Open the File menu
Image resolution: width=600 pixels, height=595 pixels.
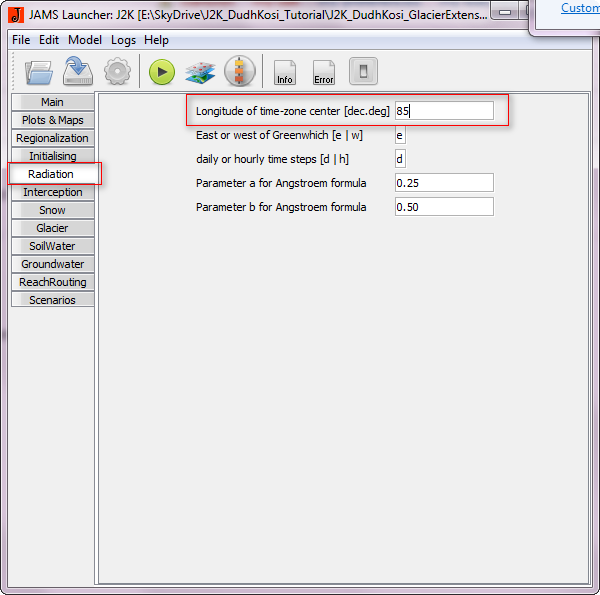[20, 40]
